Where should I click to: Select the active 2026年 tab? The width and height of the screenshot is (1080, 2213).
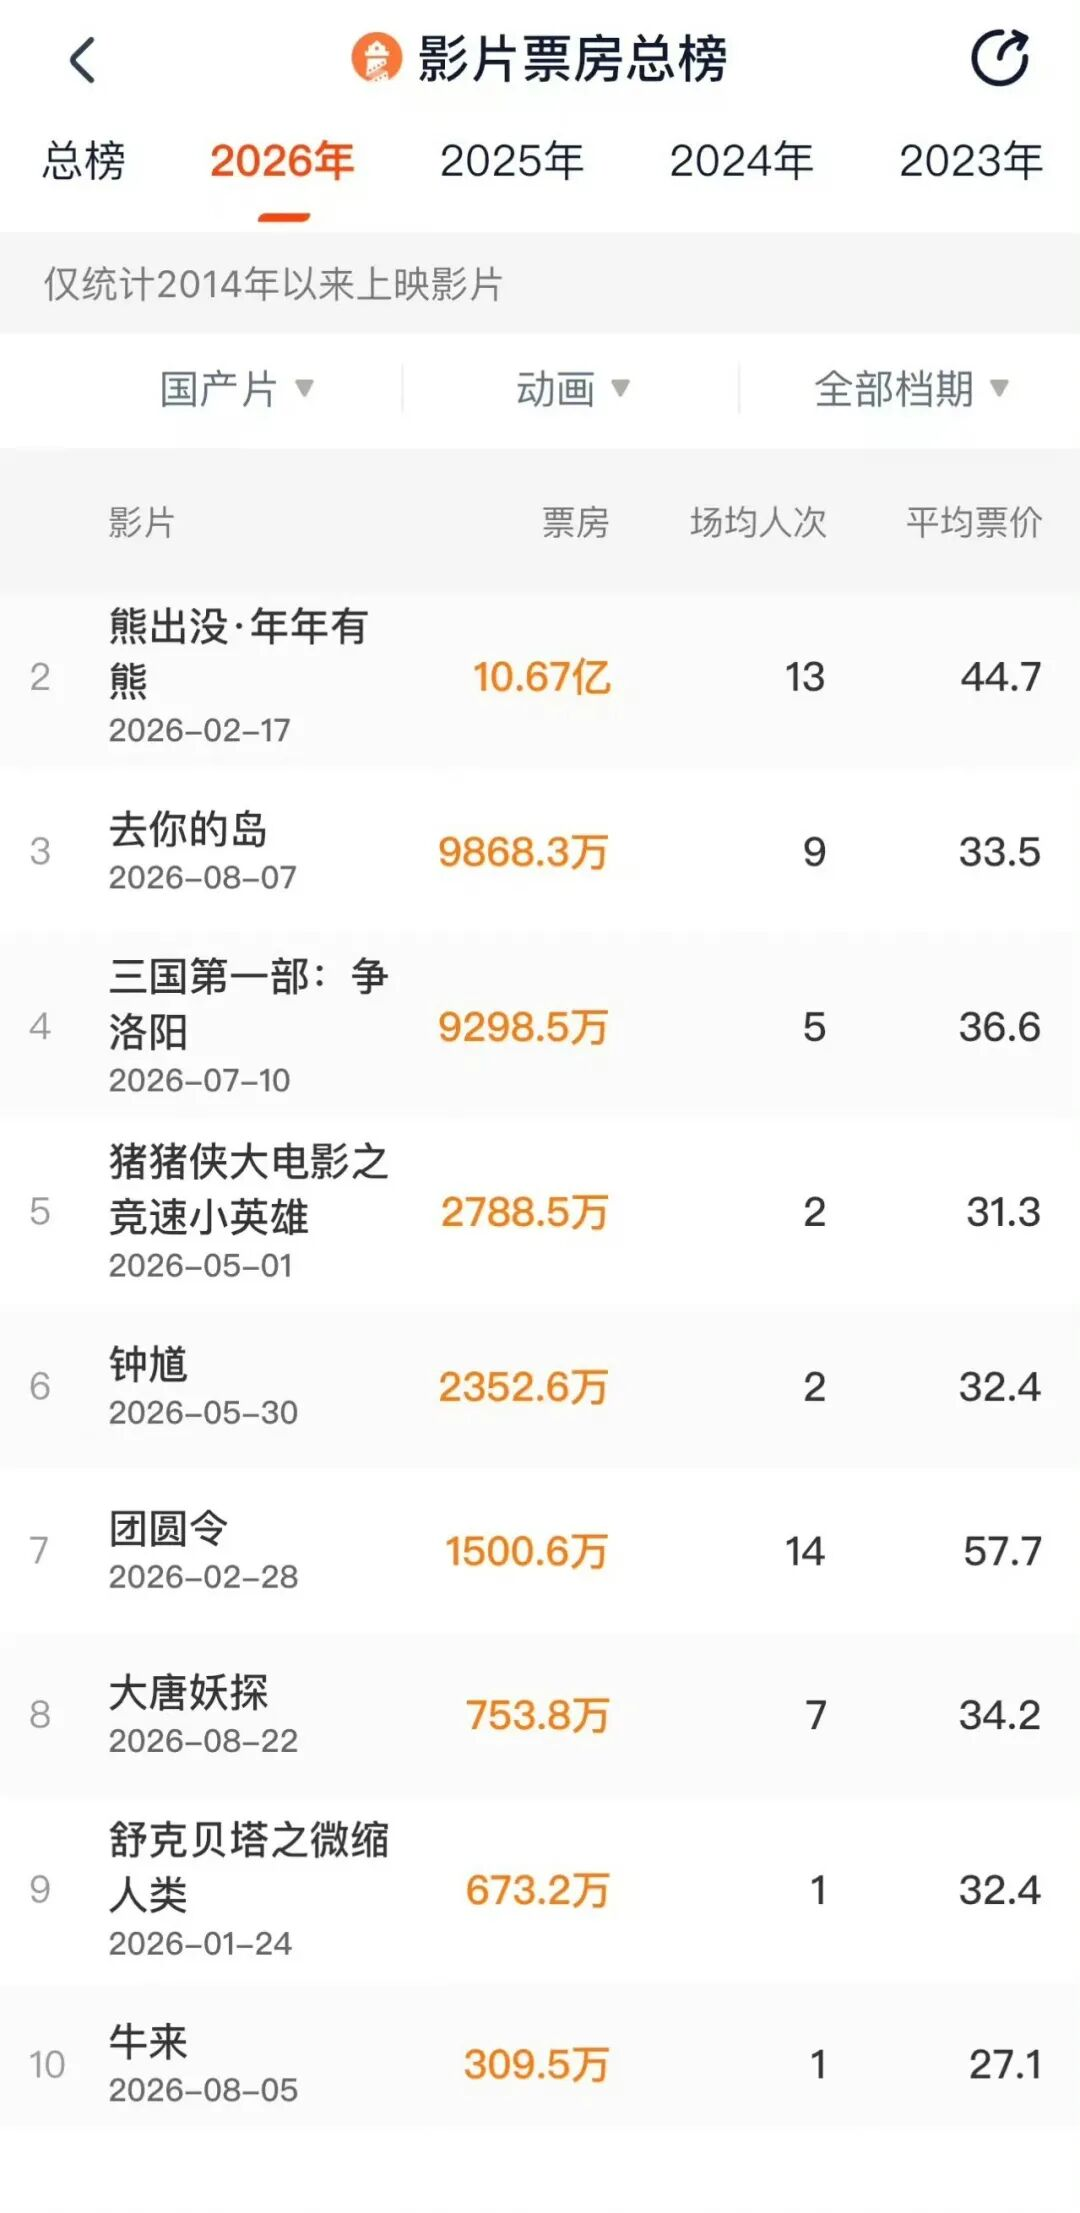click(x=282, y=161)
